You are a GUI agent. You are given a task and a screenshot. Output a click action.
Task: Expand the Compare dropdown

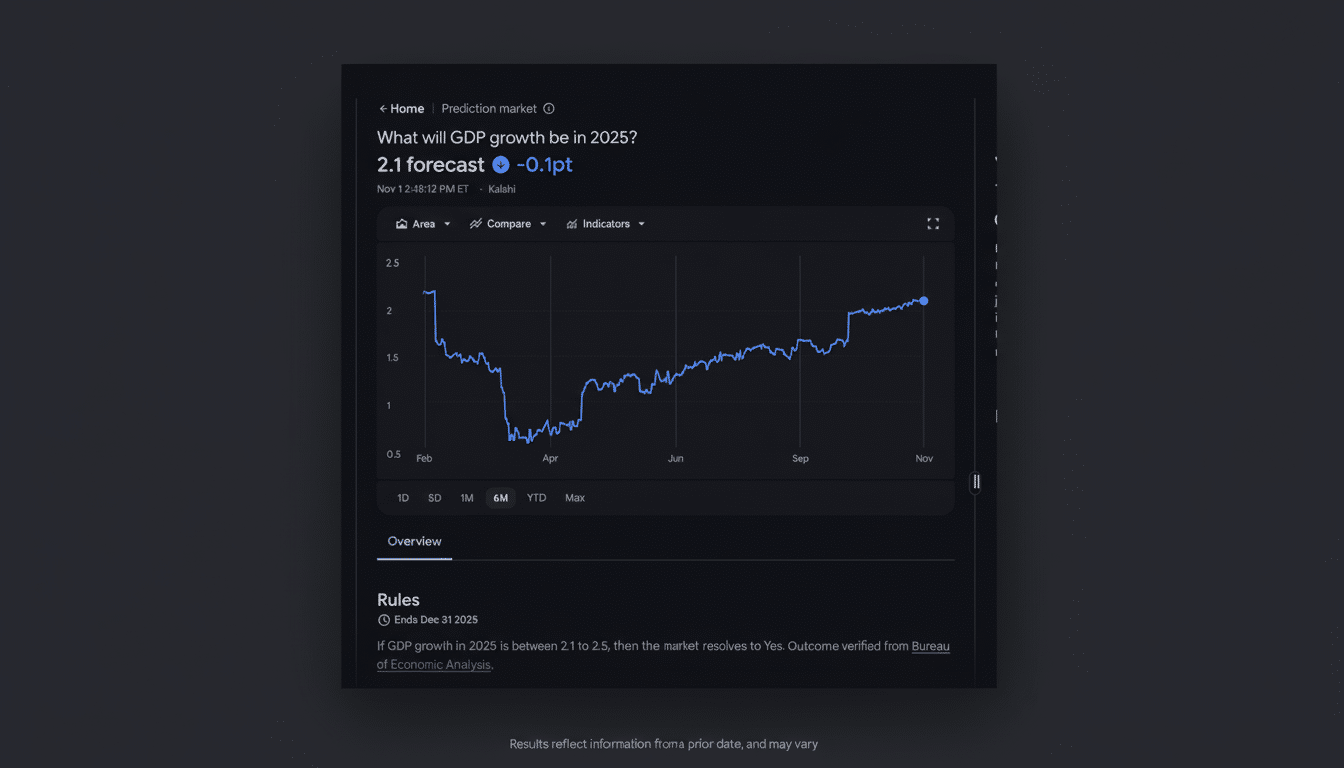click(508, 223)
